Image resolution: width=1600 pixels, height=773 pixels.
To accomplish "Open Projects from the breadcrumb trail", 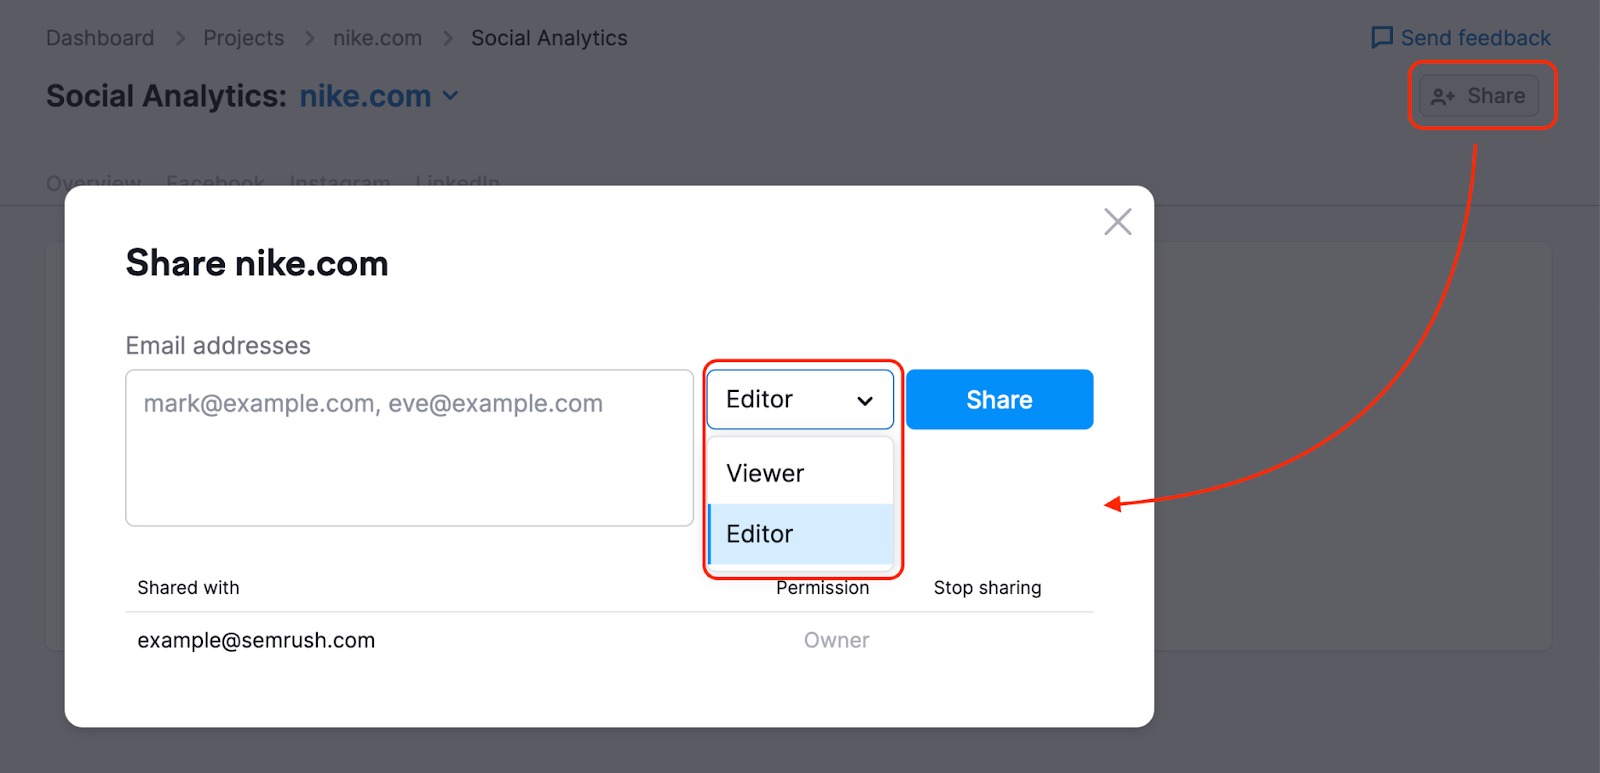I will pyautogui.click(x=243, y=38).
